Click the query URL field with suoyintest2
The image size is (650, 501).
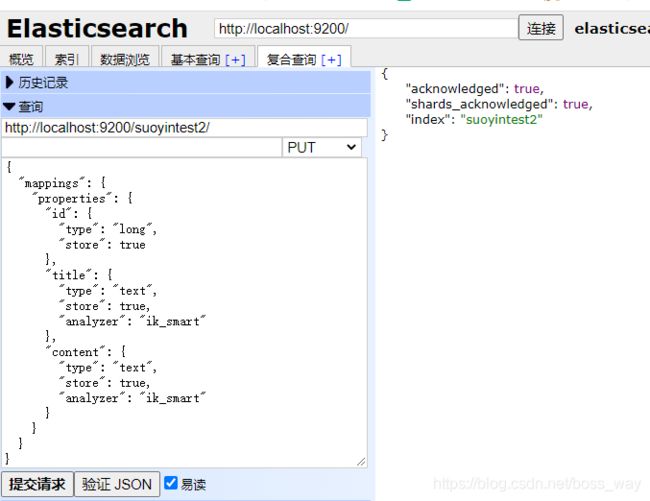(184, 127)
